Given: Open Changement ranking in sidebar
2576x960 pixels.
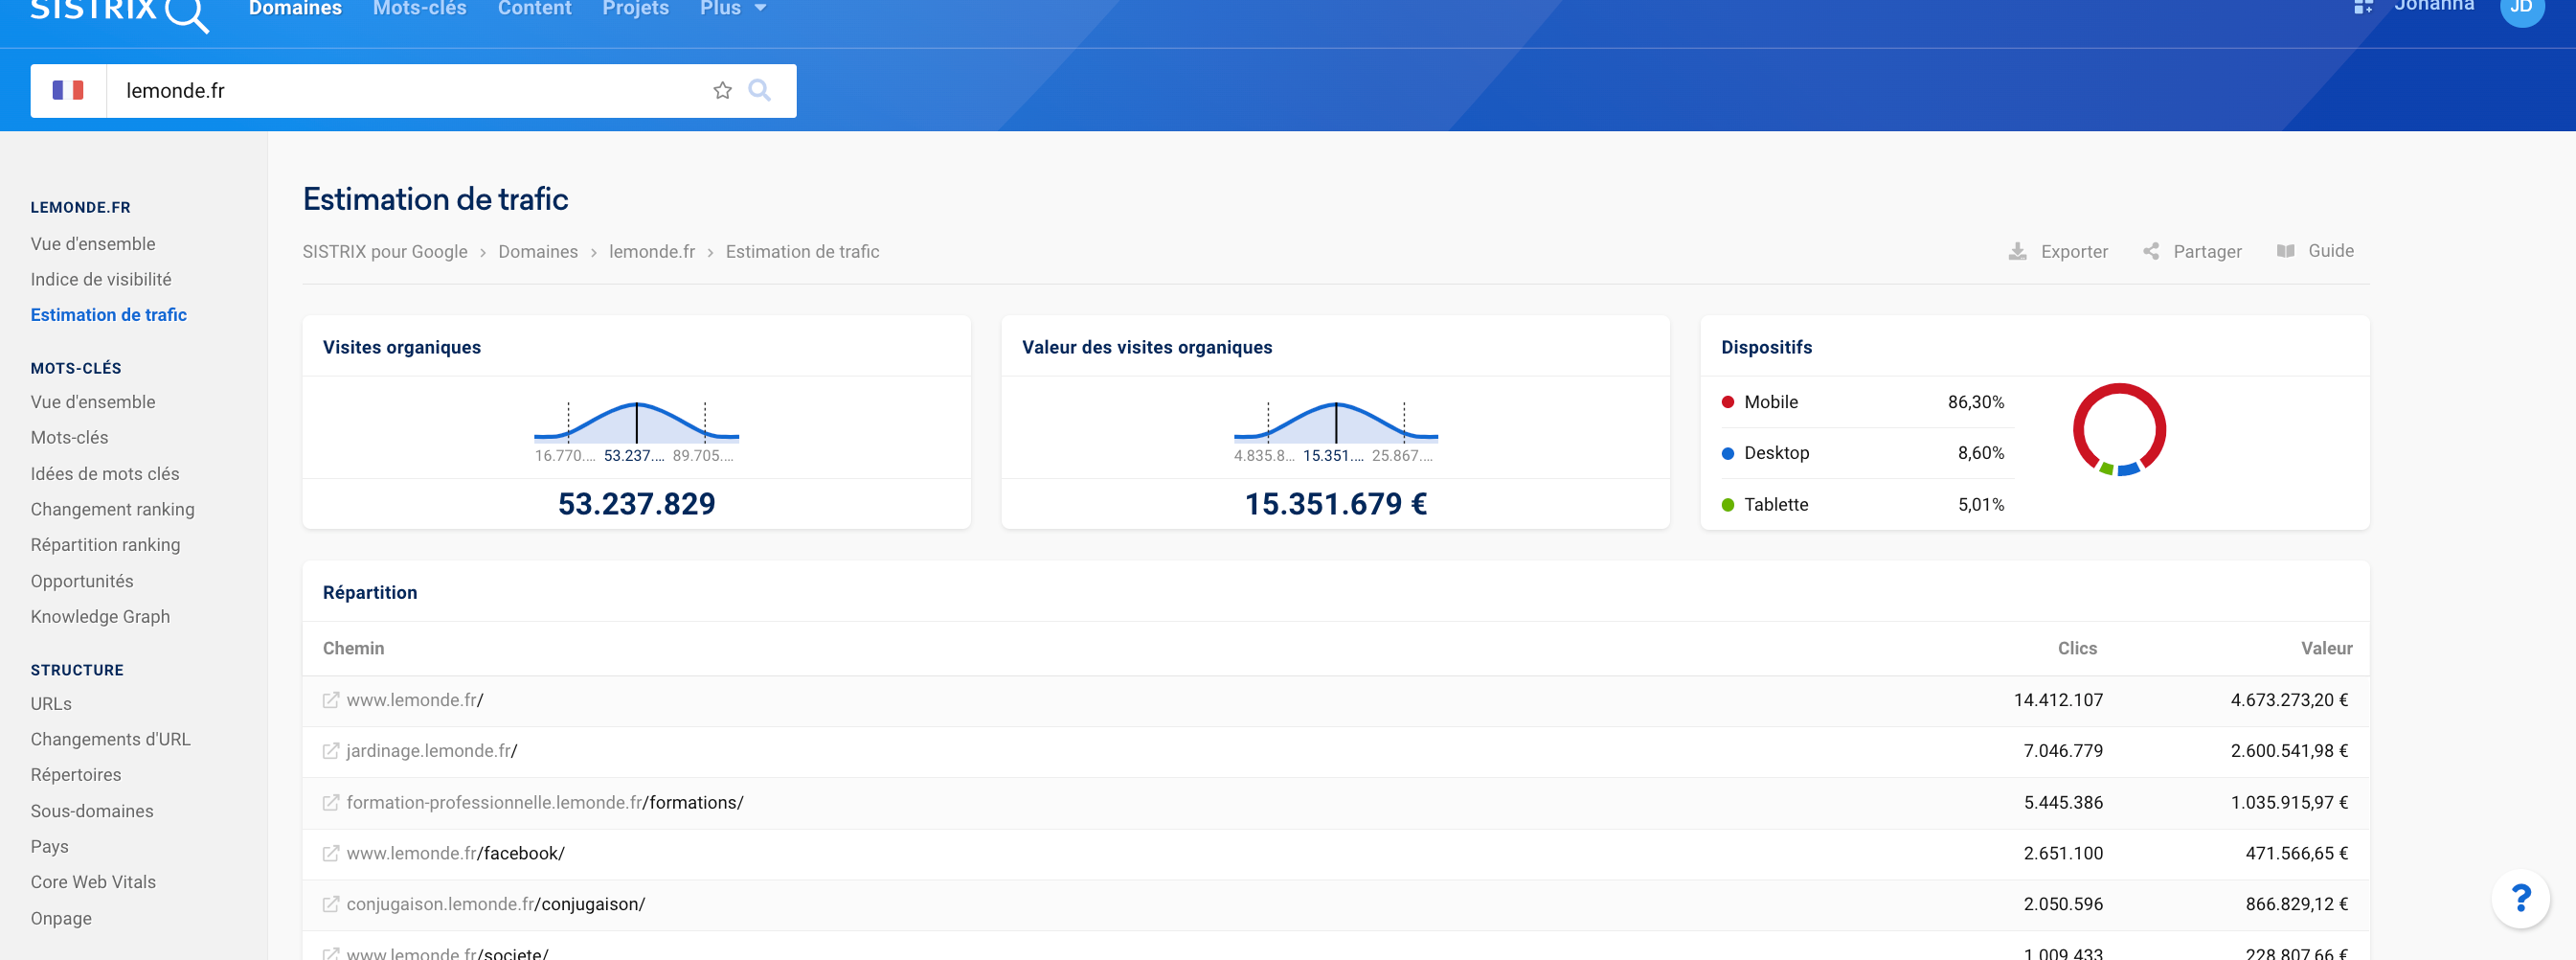Looking at the screenshot, I should pyautogui.click(x=113, y=510).
